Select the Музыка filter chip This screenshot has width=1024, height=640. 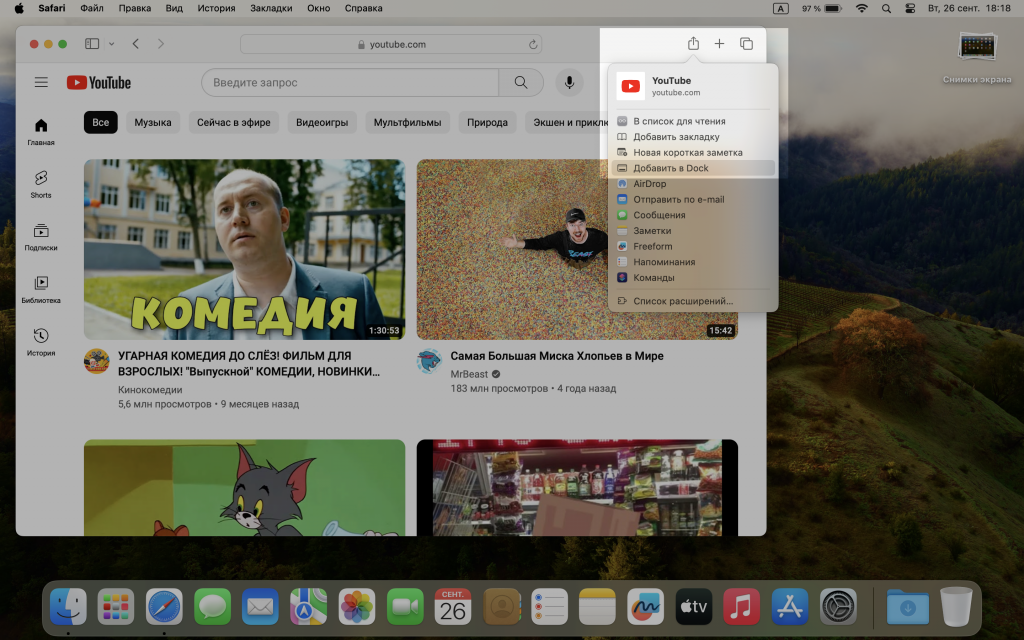[x=153, y=123]
